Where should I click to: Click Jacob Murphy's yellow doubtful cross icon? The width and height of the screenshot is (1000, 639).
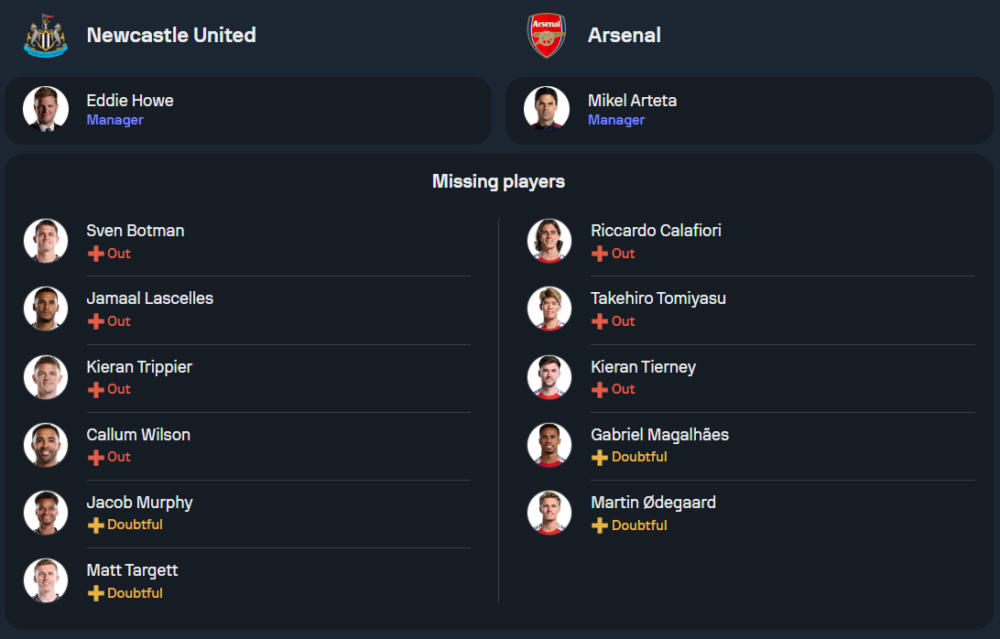click(x=96, y=525)
